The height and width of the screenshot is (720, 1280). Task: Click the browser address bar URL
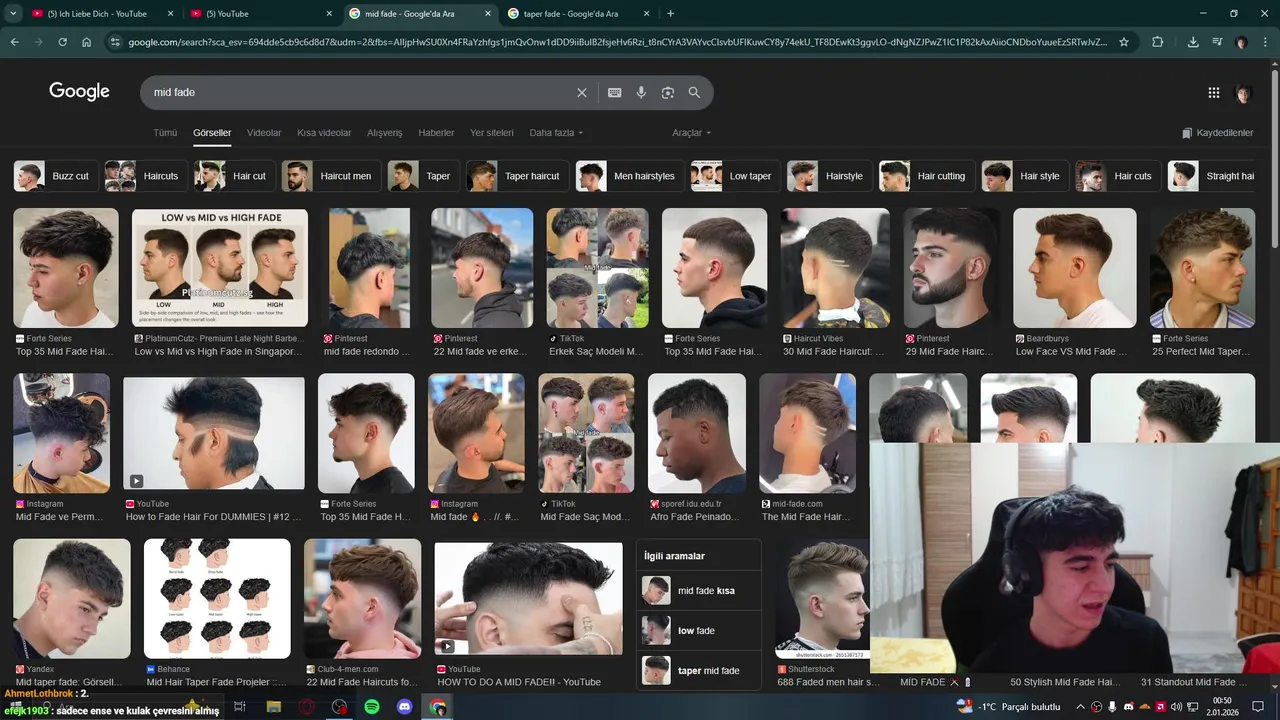pyautogui.click(x=617, y=42)
